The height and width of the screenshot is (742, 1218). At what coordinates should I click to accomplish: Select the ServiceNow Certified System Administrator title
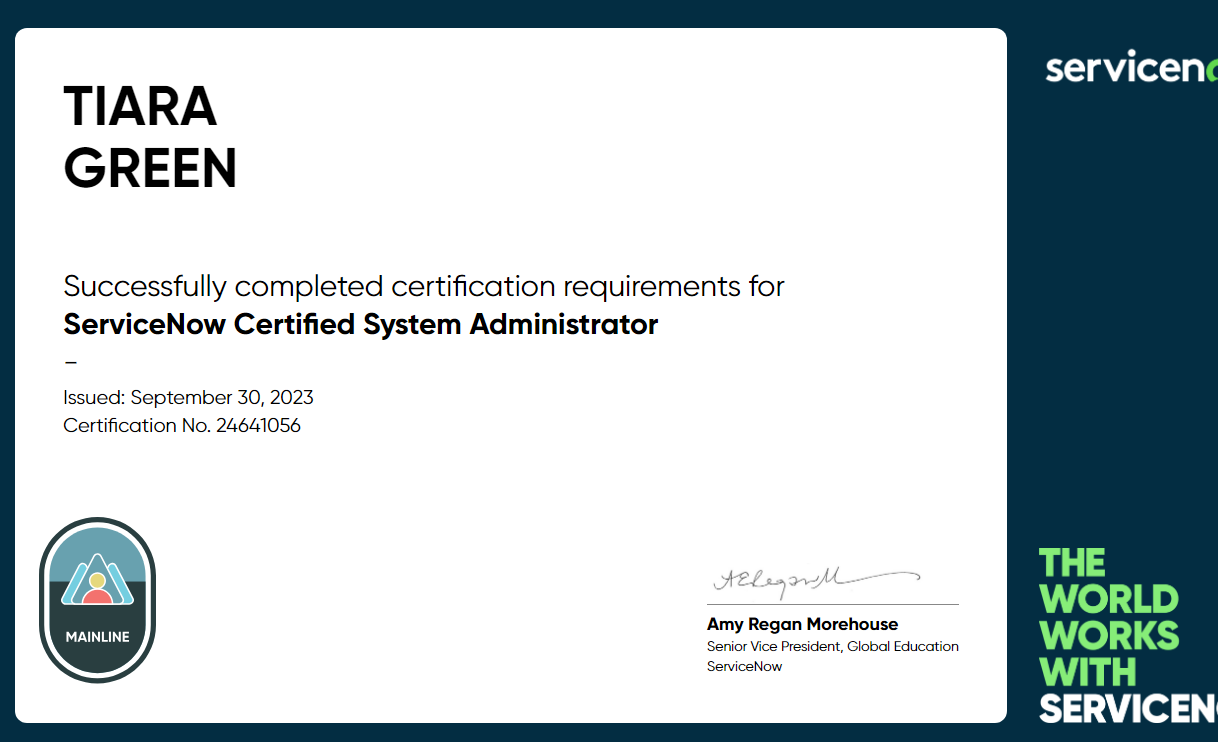361,324
